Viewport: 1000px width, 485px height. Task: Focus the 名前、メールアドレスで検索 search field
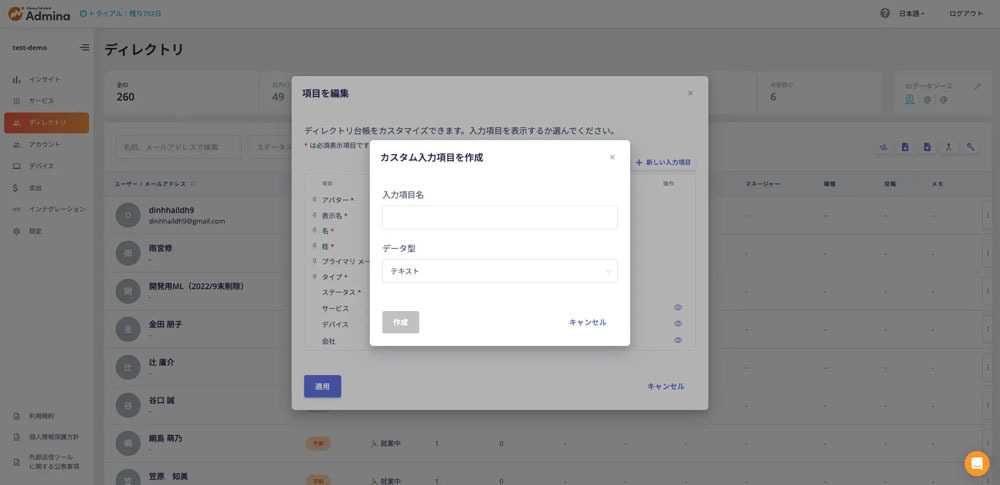179,147
